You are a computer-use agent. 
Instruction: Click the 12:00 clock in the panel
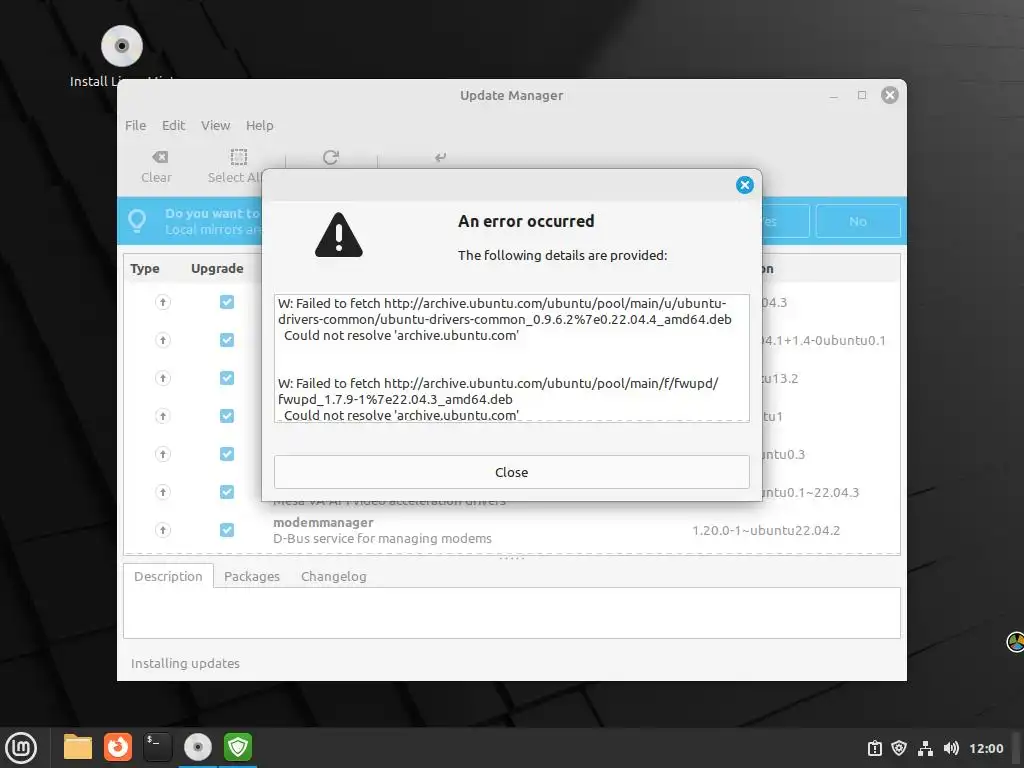tap(986, 748)
